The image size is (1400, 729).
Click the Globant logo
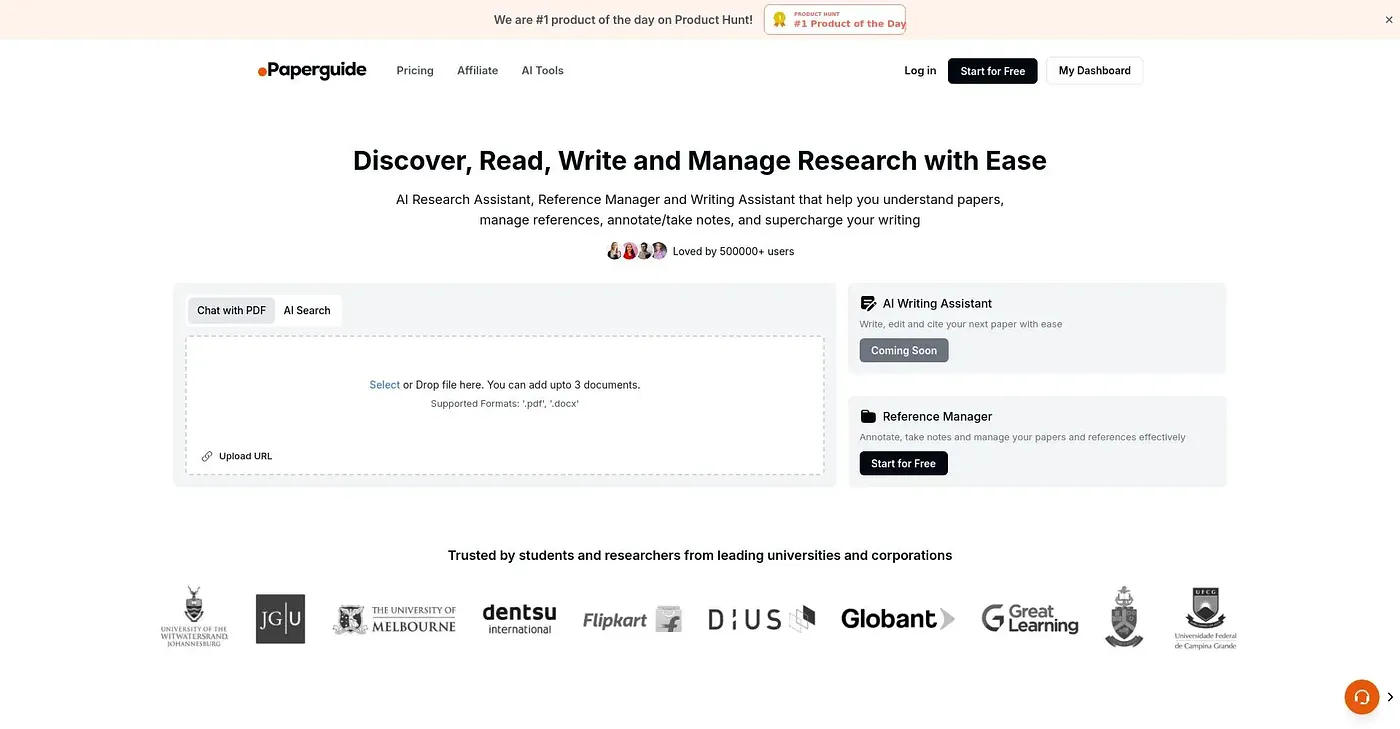point(898,619)
